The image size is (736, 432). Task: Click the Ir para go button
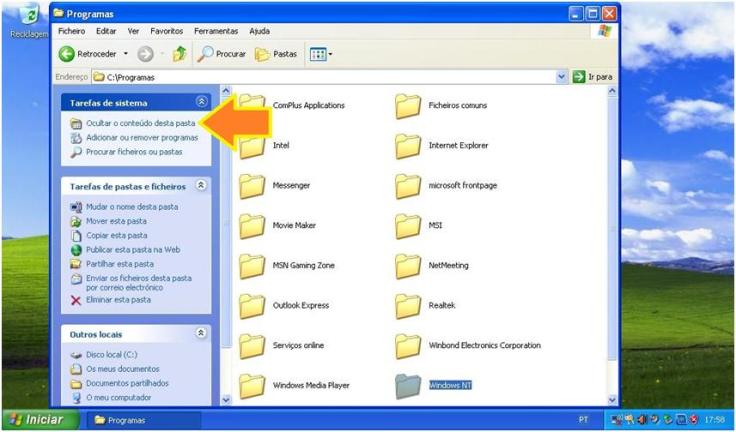(593, 76)
